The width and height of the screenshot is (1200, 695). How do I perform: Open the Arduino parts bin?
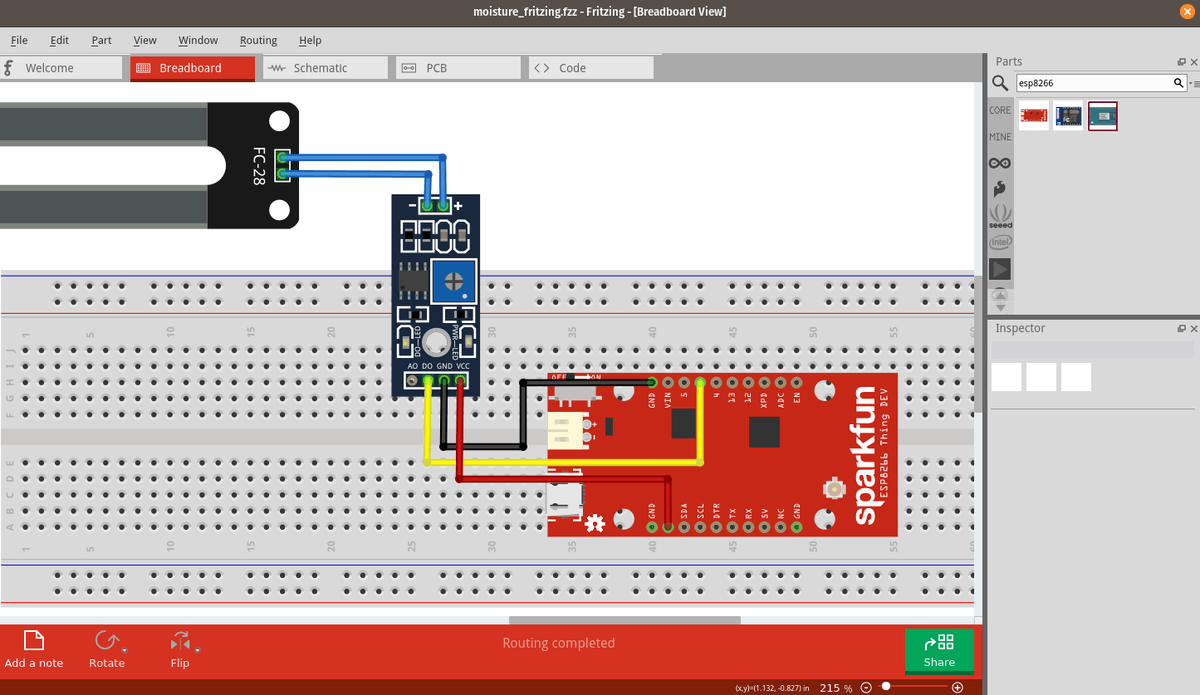(1000, 162)
